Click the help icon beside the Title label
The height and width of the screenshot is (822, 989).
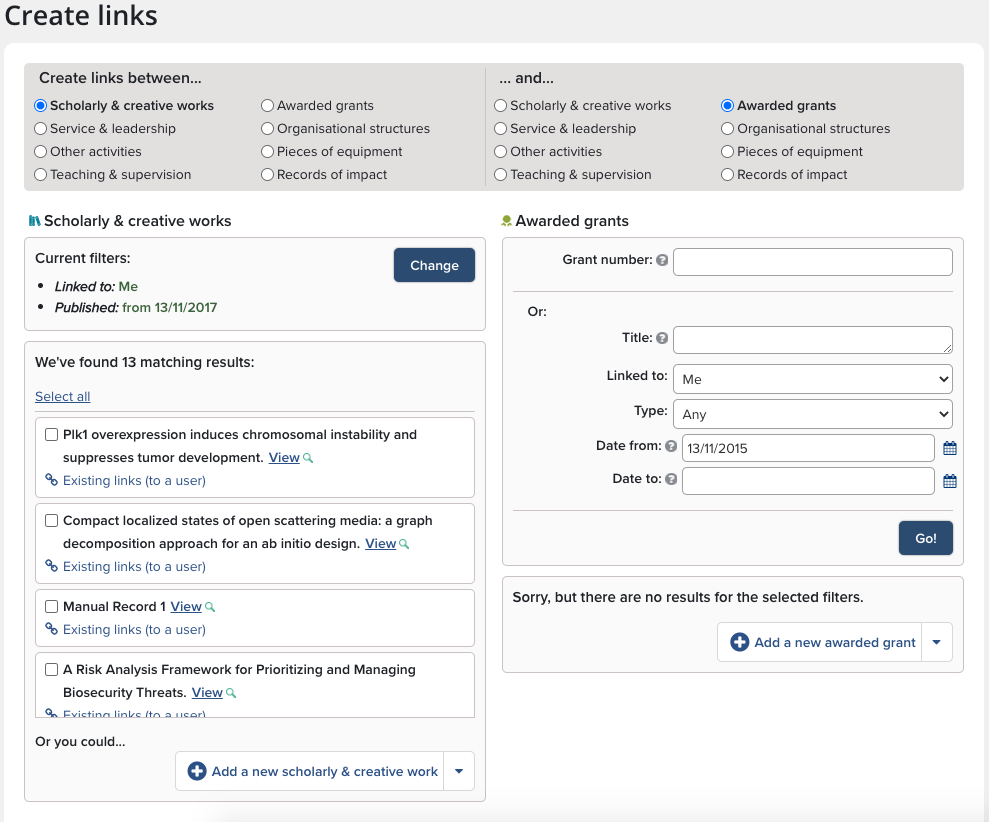pyautogui.click(x=661, y=338)
